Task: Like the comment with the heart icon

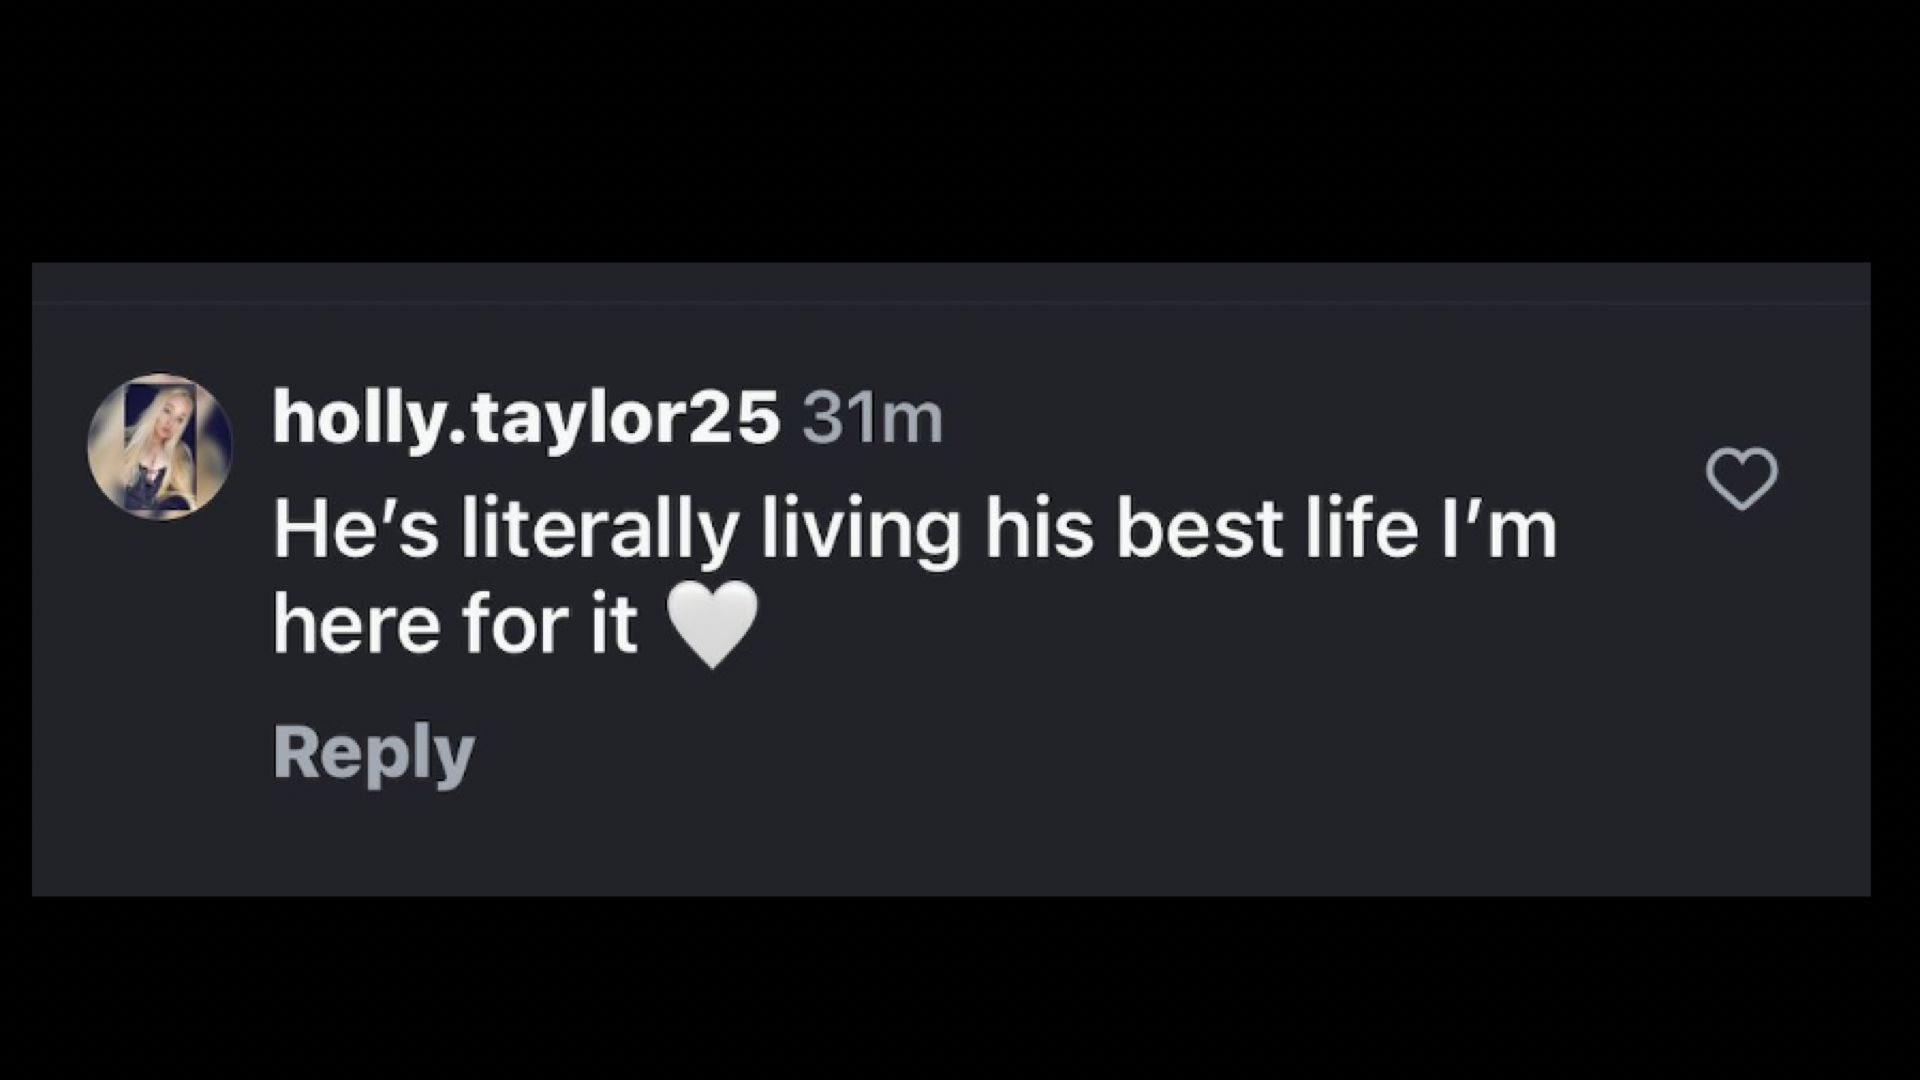Action: point(1741,479)
